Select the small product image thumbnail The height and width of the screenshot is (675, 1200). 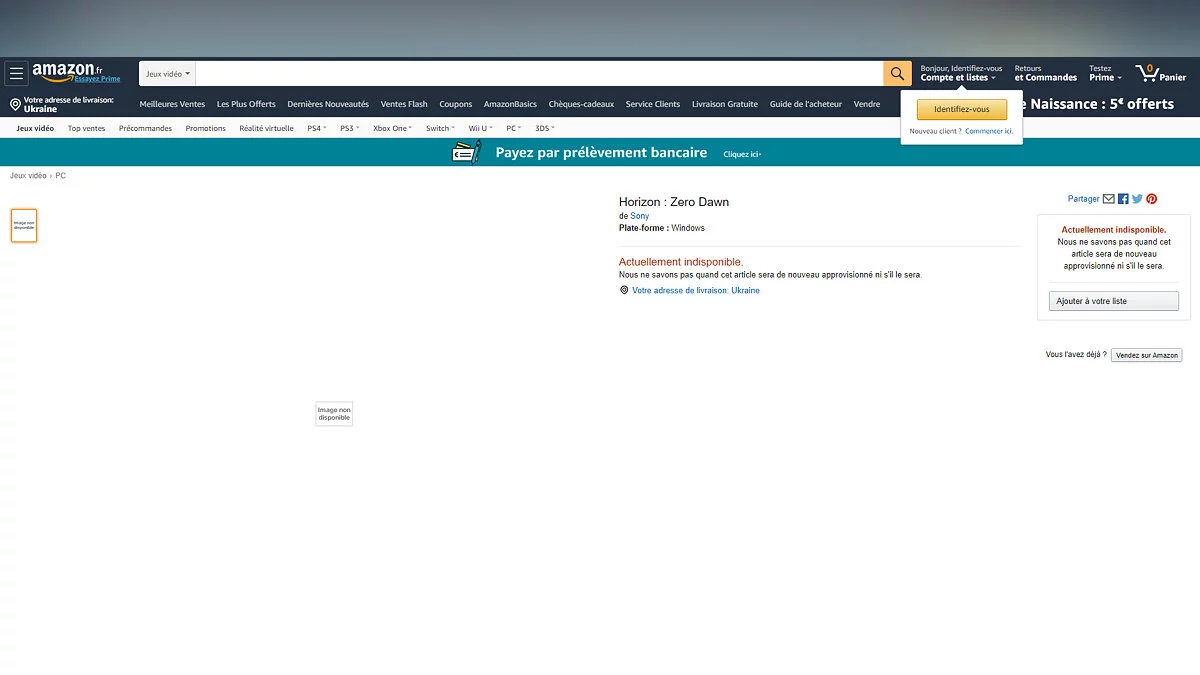pos(24,226)
